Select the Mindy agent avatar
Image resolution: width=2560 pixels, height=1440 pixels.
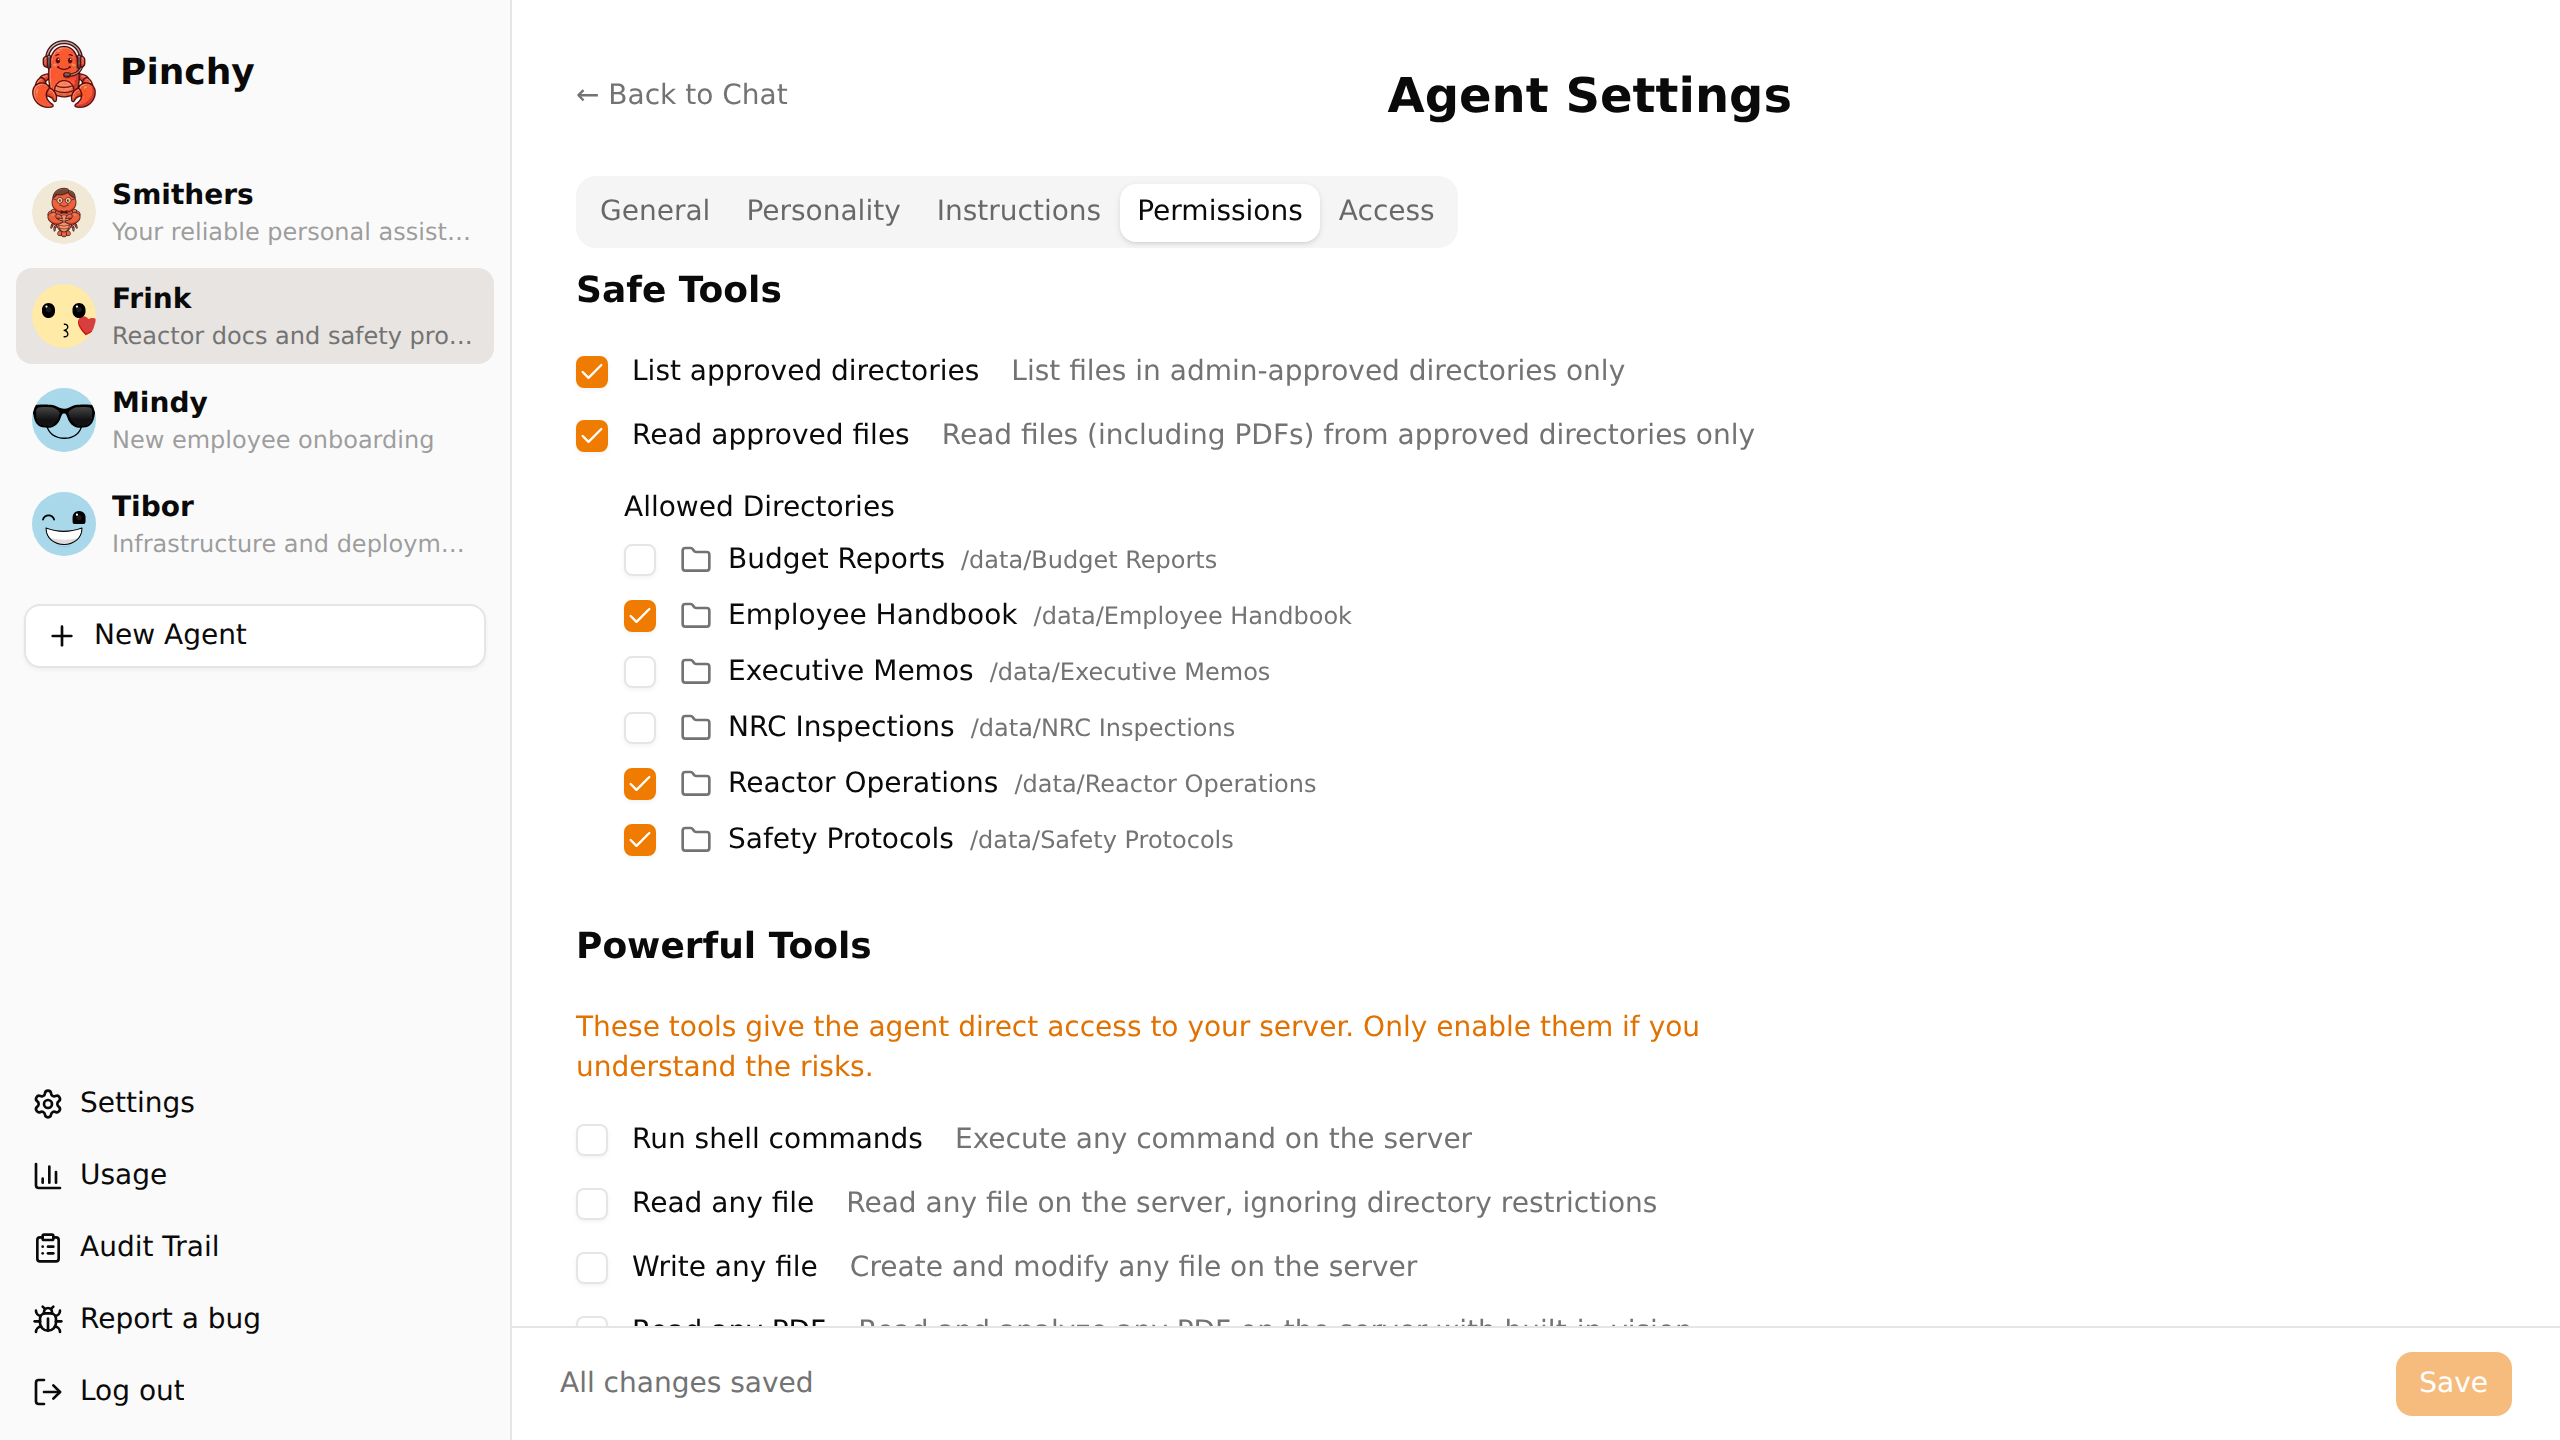click(63, 420)
